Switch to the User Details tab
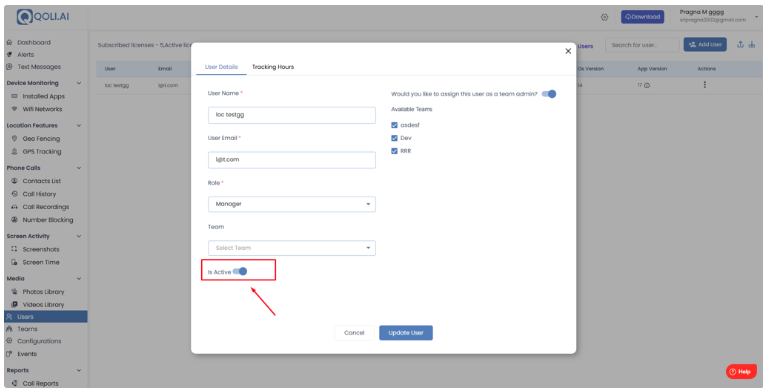This screenshot has height=388, width=763. click(221, 67)
